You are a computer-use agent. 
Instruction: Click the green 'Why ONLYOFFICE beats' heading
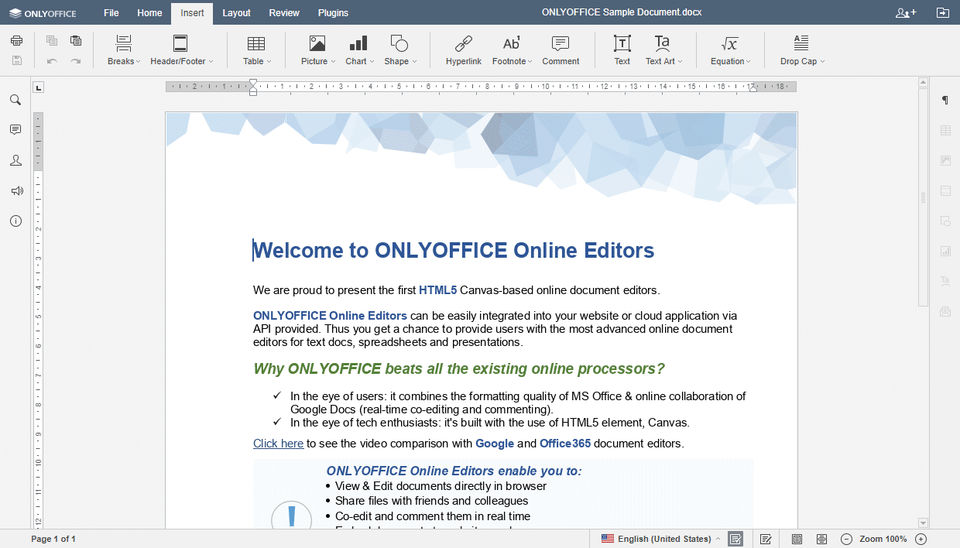pyautogui.click(x=459, y=369)
